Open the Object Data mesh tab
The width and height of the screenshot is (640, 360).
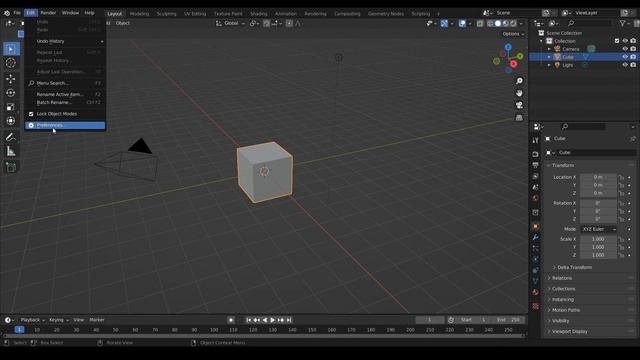pyautogui.click(x=536, y=281)
